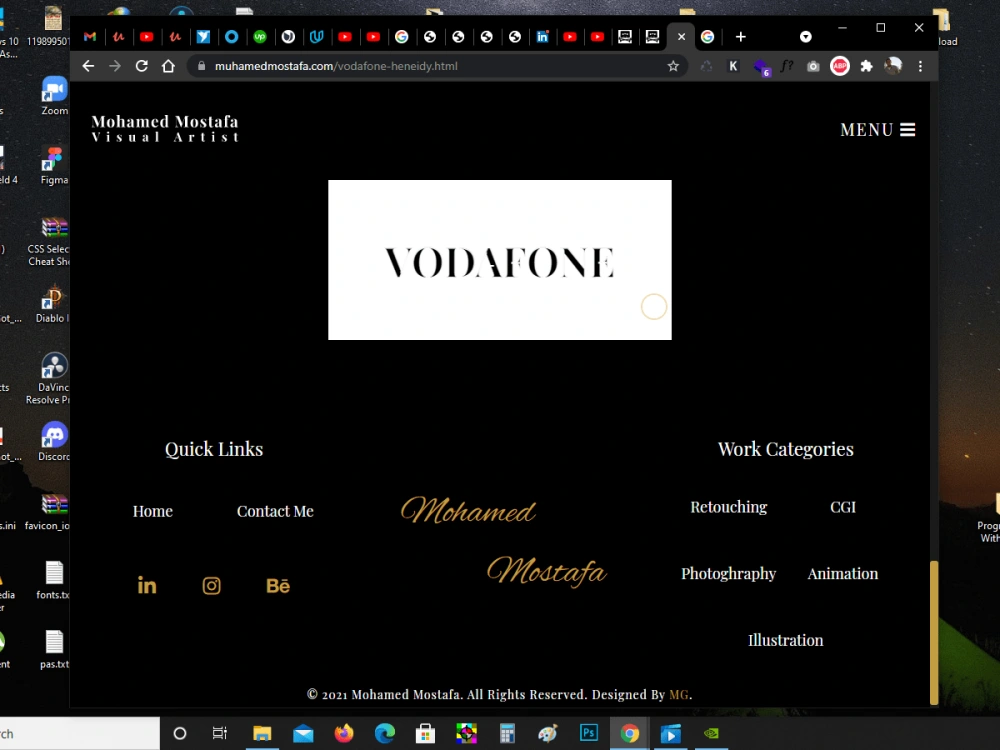Open the Mail app from the taskbar

coord(303,733)
